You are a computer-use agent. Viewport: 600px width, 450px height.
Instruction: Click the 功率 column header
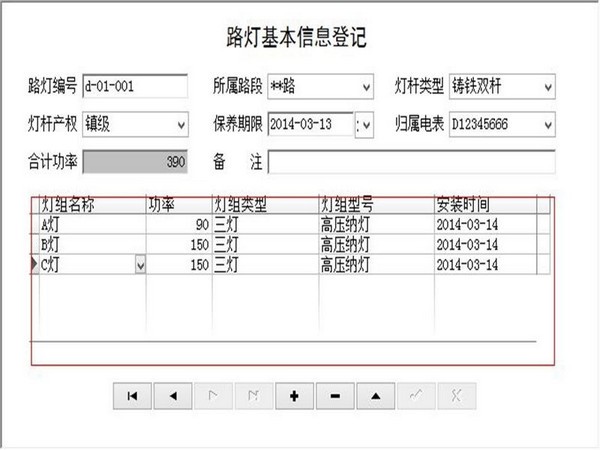(178, 204)
